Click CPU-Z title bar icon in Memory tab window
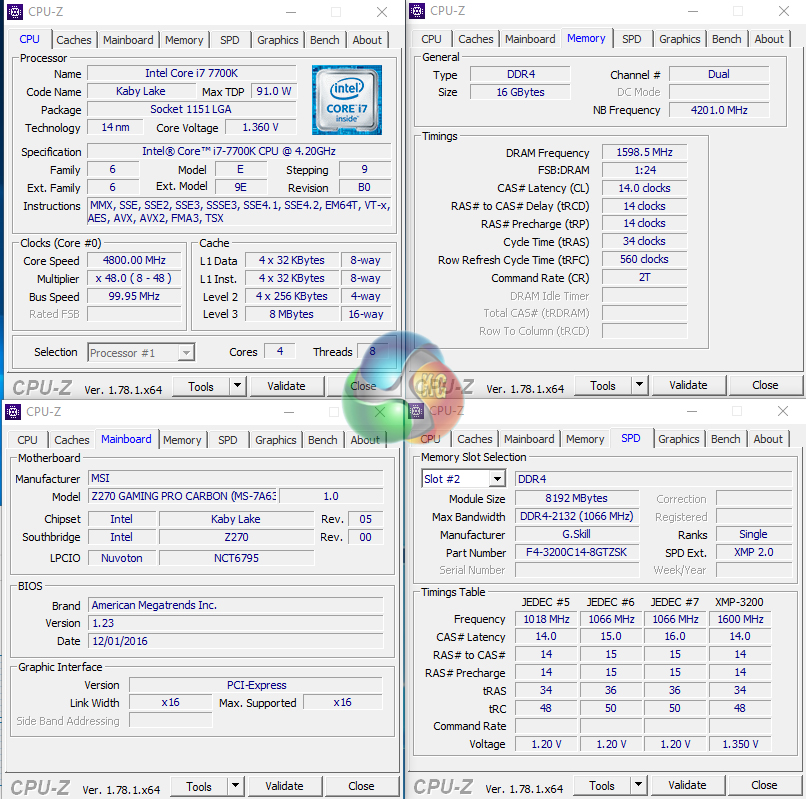This screenshot has width=806, height=799. (x=418, y=11)
